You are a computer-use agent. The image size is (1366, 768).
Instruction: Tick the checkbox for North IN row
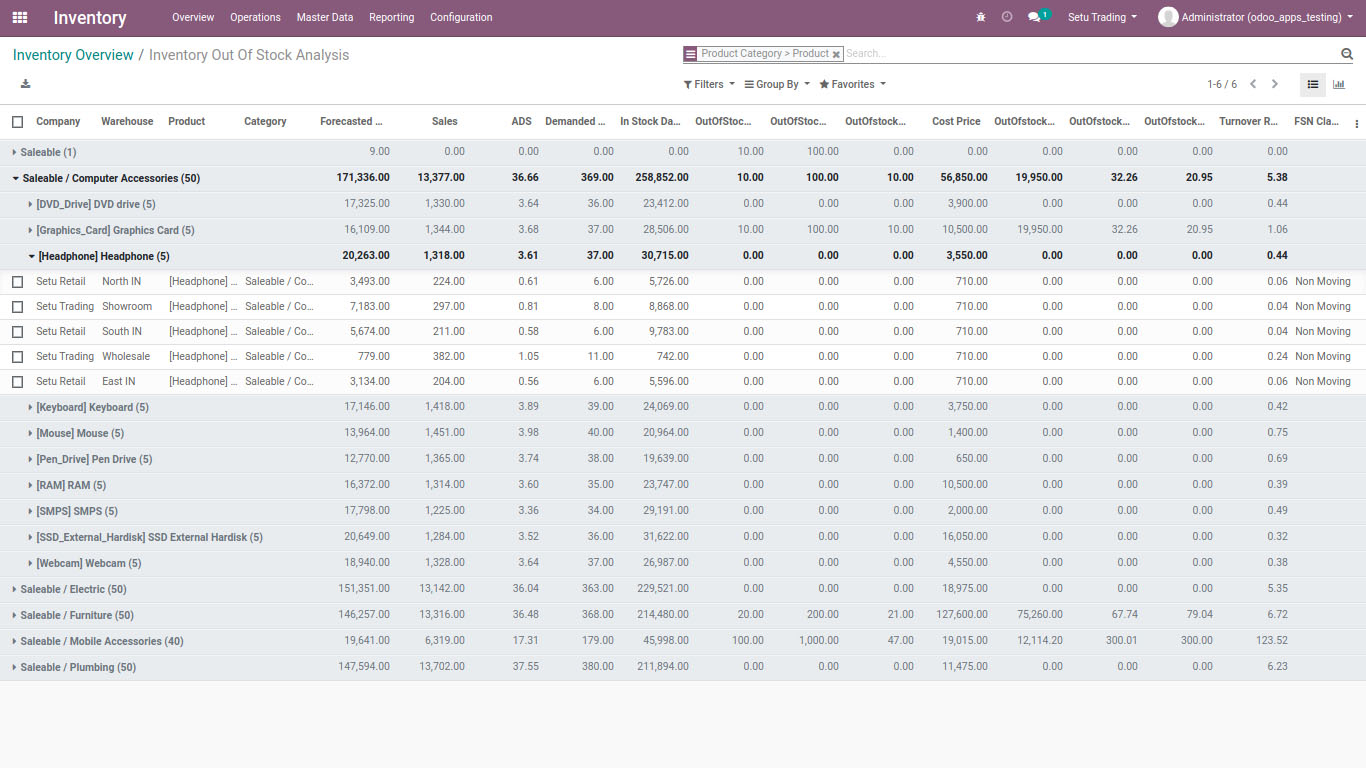coord(17,282)
